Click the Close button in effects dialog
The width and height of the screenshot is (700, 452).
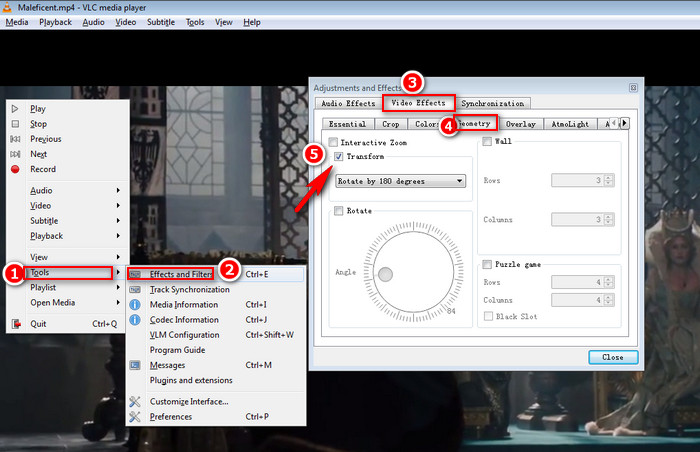613,357
